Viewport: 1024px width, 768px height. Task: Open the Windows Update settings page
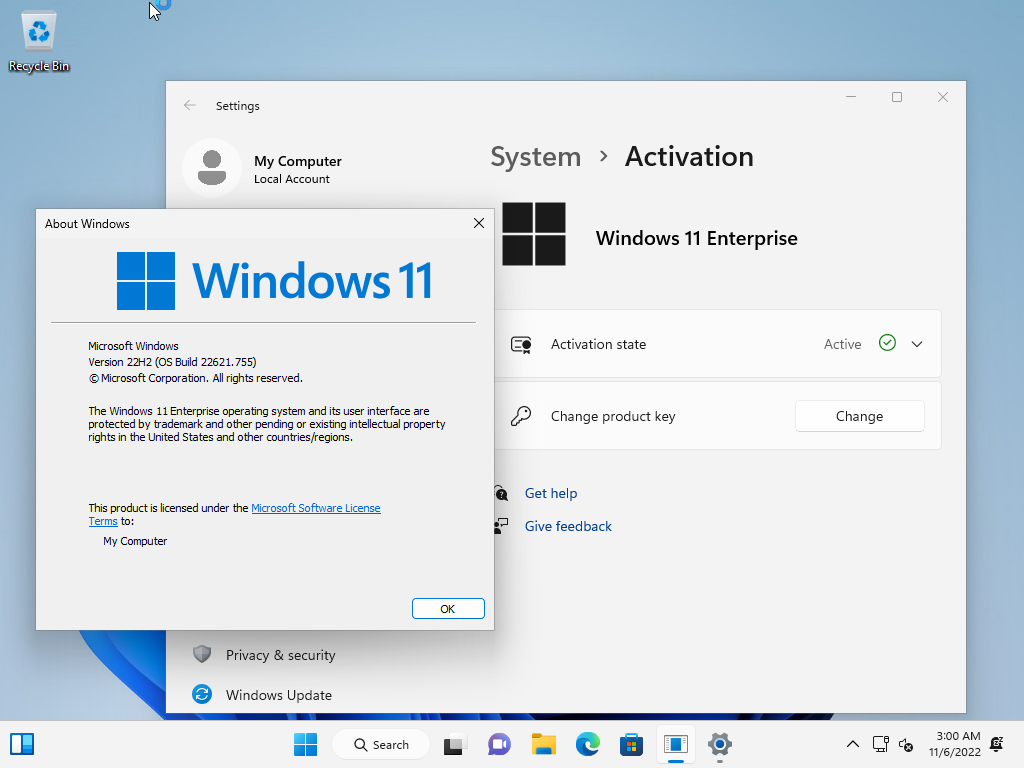279,695
